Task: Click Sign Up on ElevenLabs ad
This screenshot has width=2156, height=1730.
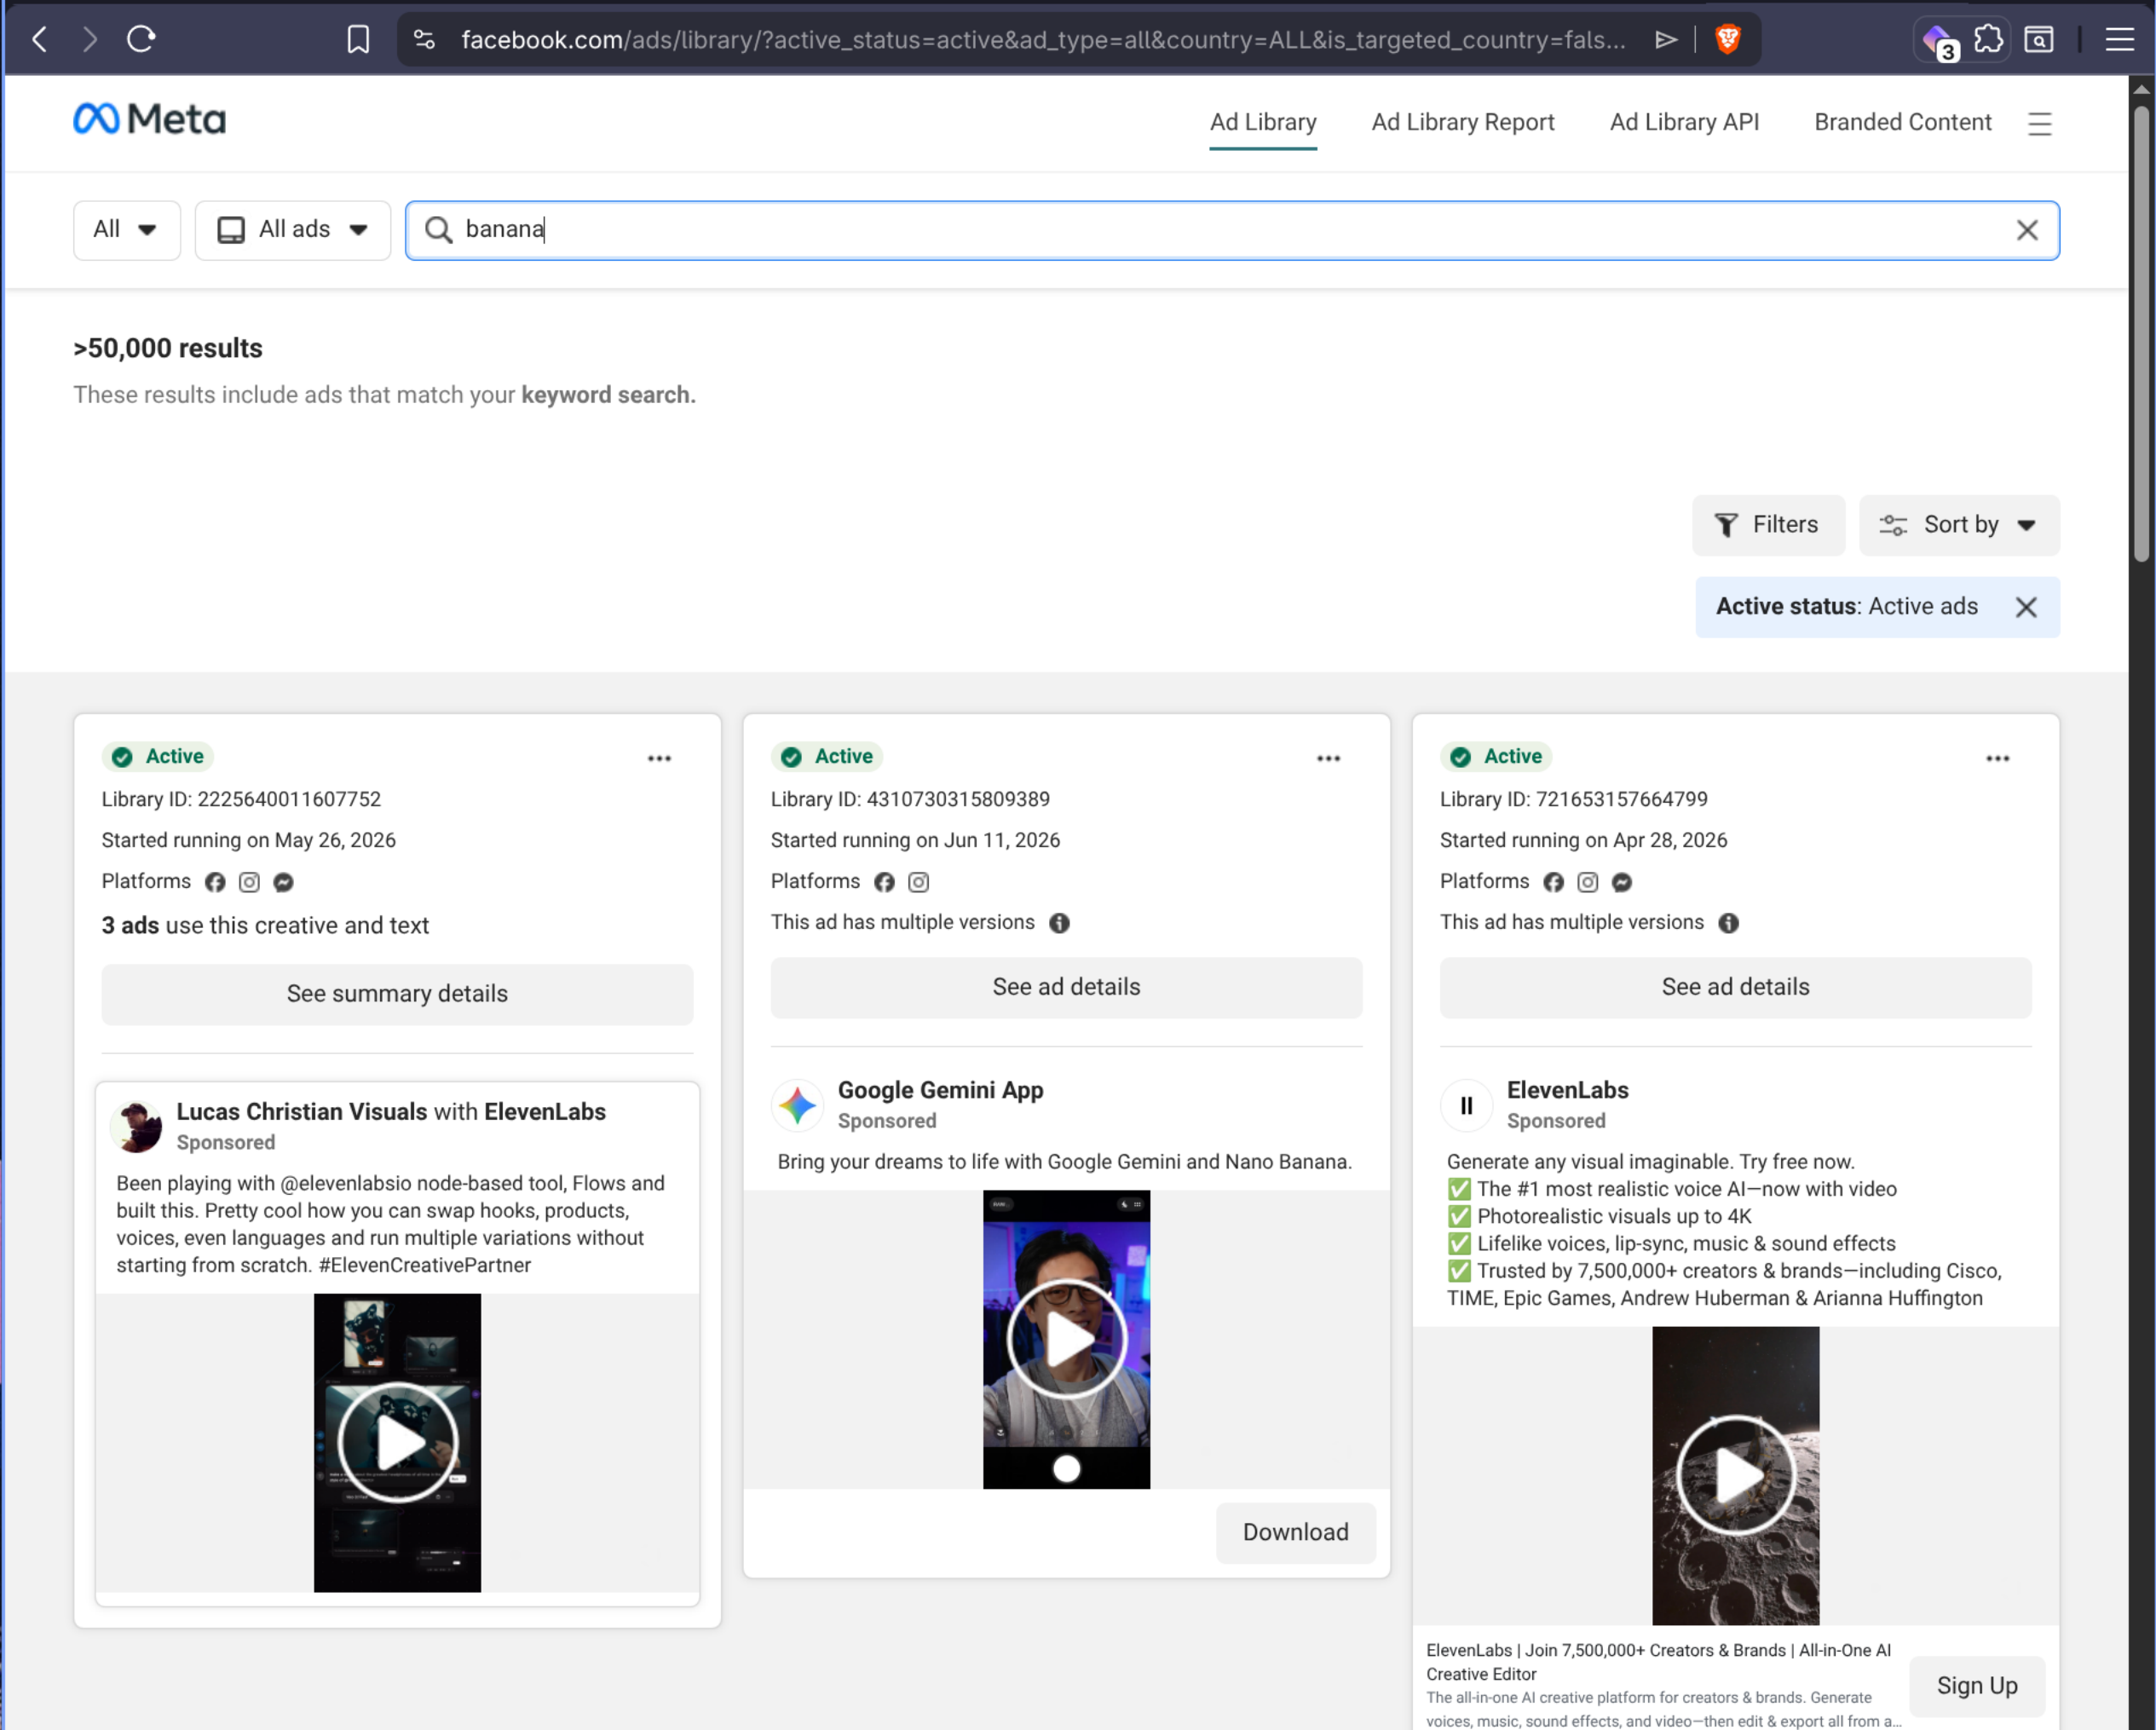Action: click(1977, 1686)
